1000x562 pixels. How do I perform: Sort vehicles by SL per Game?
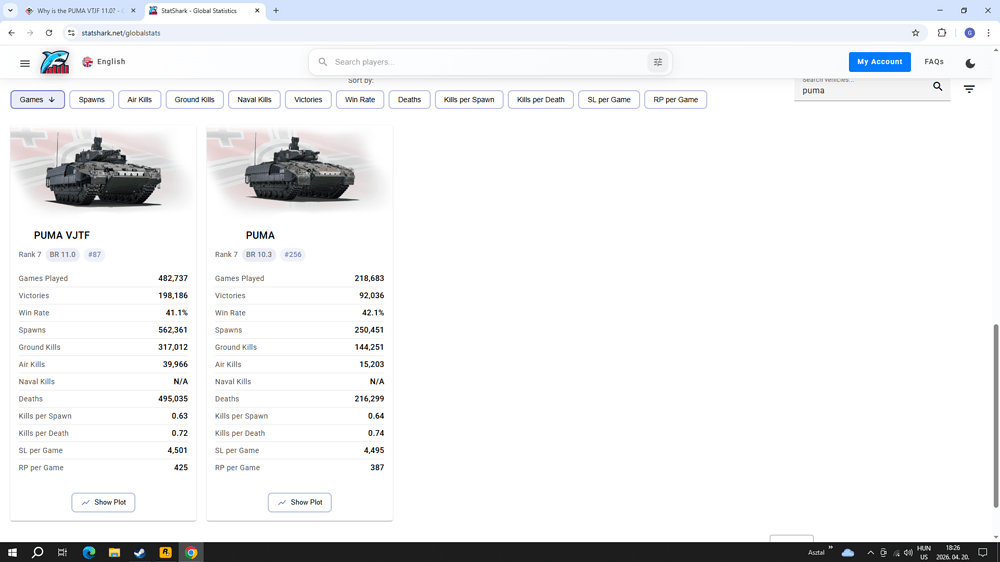point(608,100)
